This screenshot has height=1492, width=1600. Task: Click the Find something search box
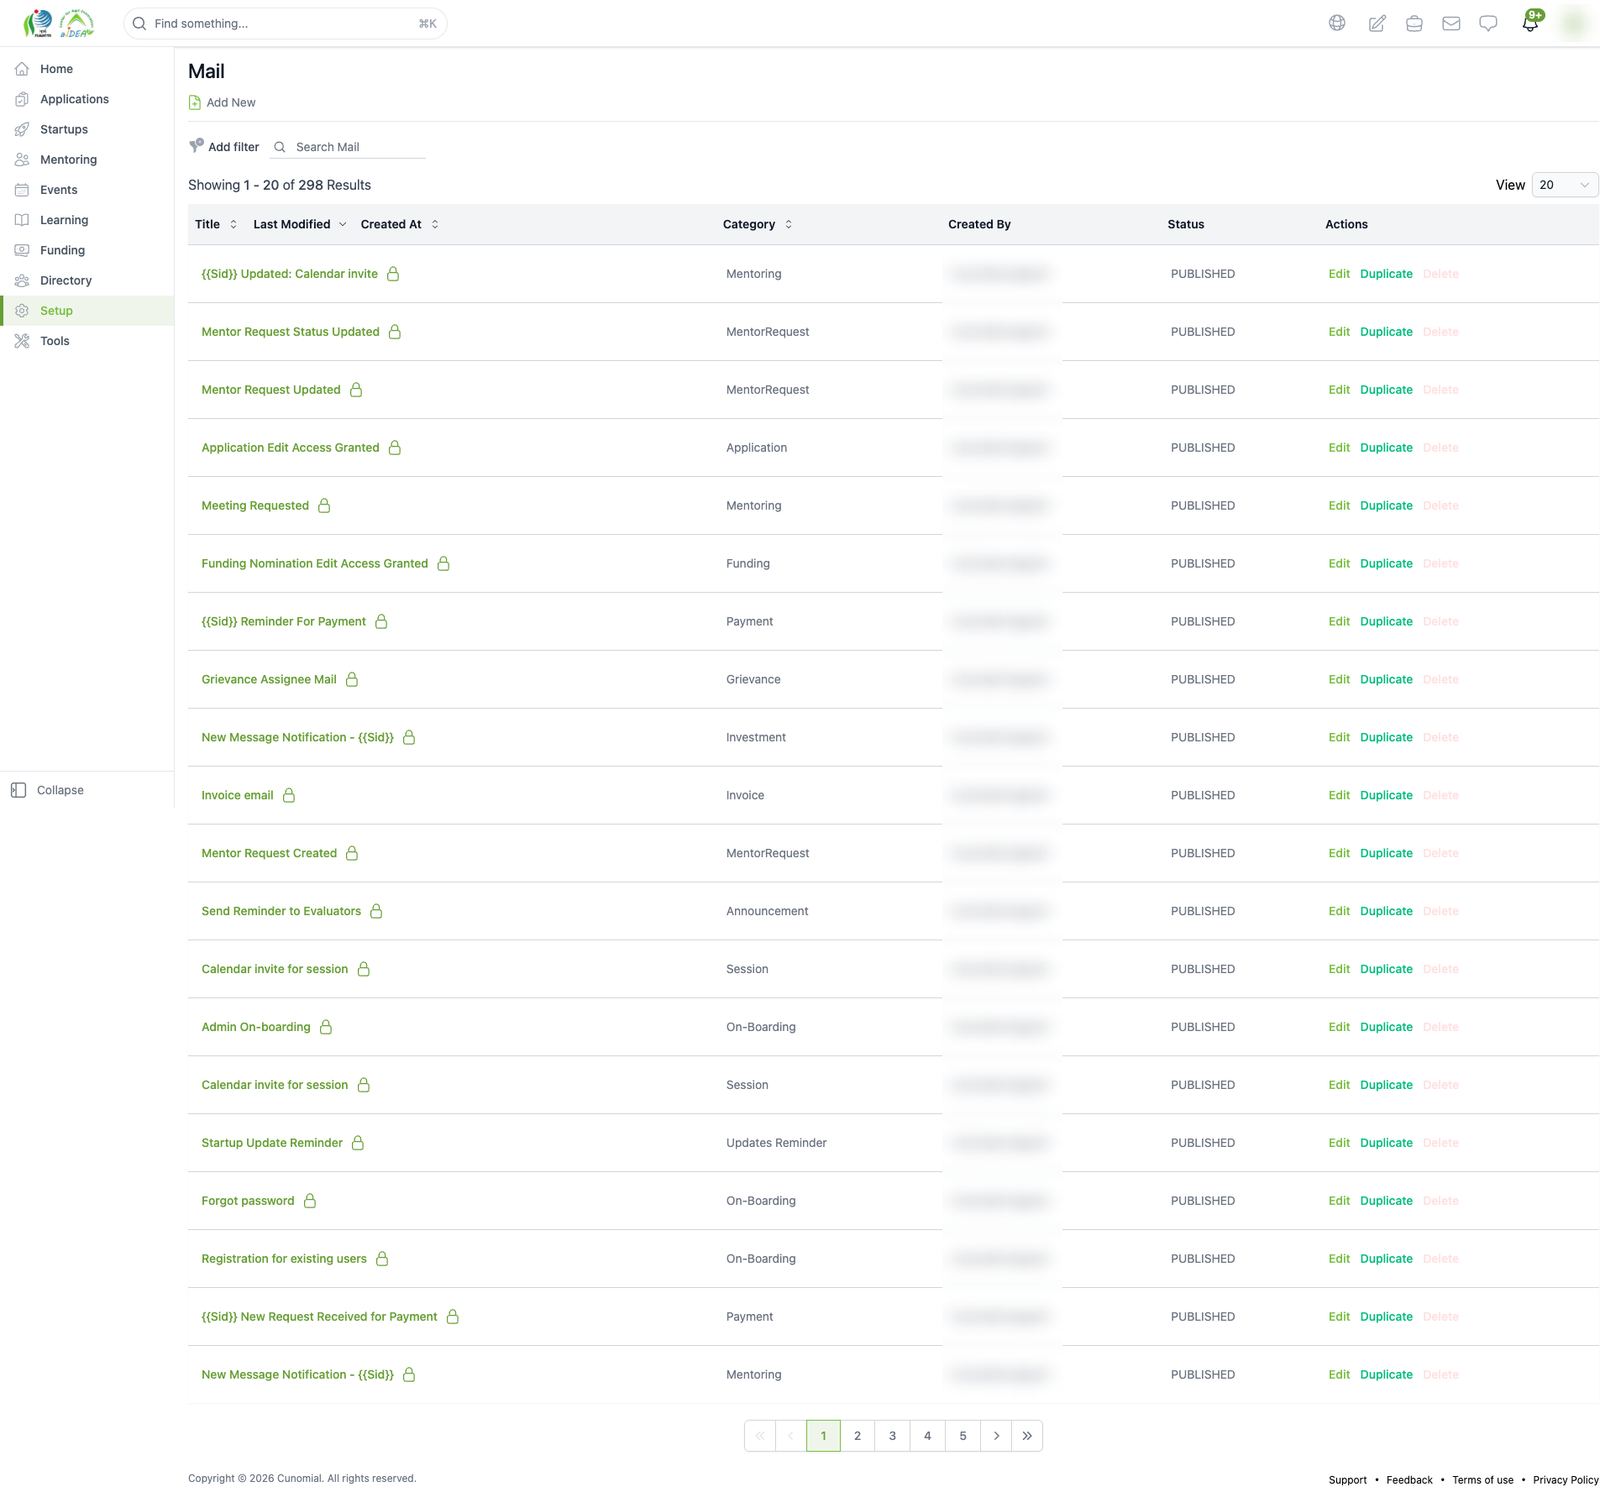[285, 23]
